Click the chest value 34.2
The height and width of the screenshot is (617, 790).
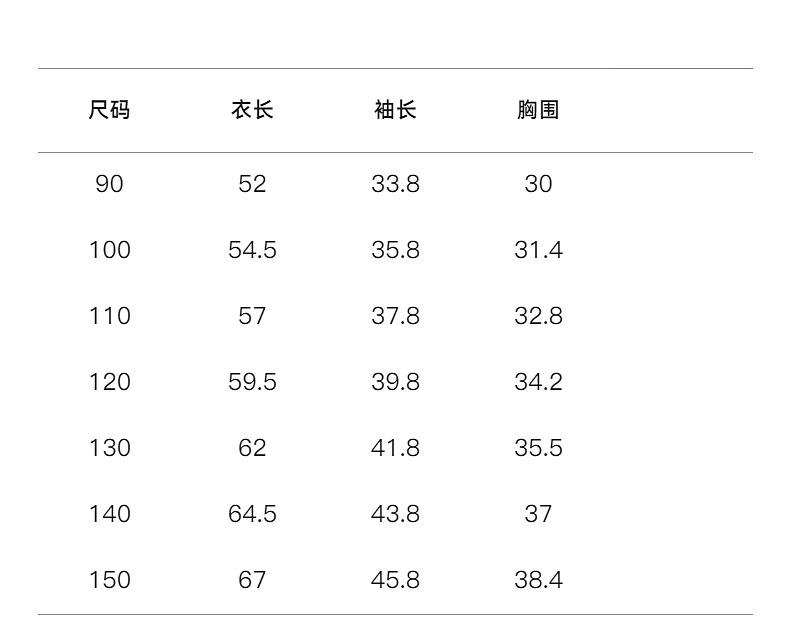[538, 382]
